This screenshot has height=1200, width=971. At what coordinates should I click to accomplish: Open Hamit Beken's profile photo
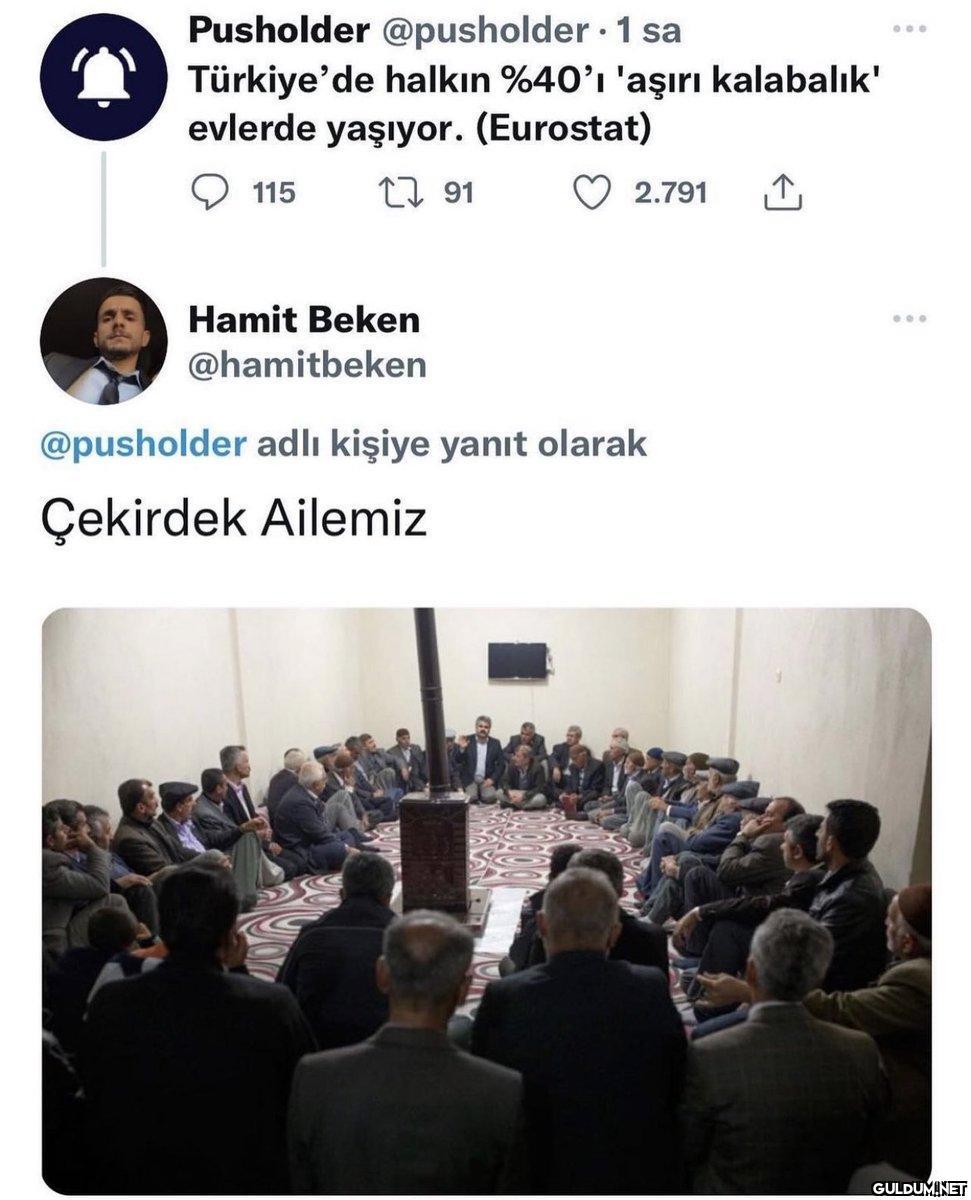coord(103,341)
